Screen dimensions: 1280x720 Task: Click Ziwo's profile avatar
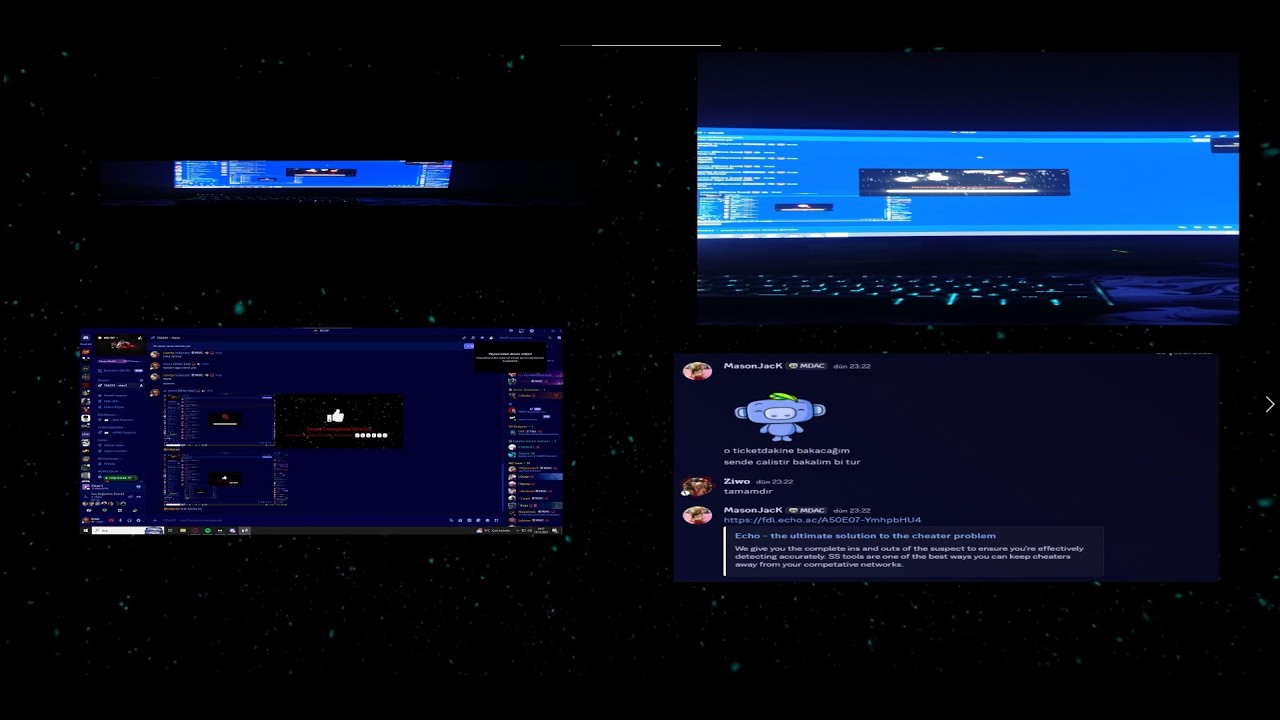point(696,486)
